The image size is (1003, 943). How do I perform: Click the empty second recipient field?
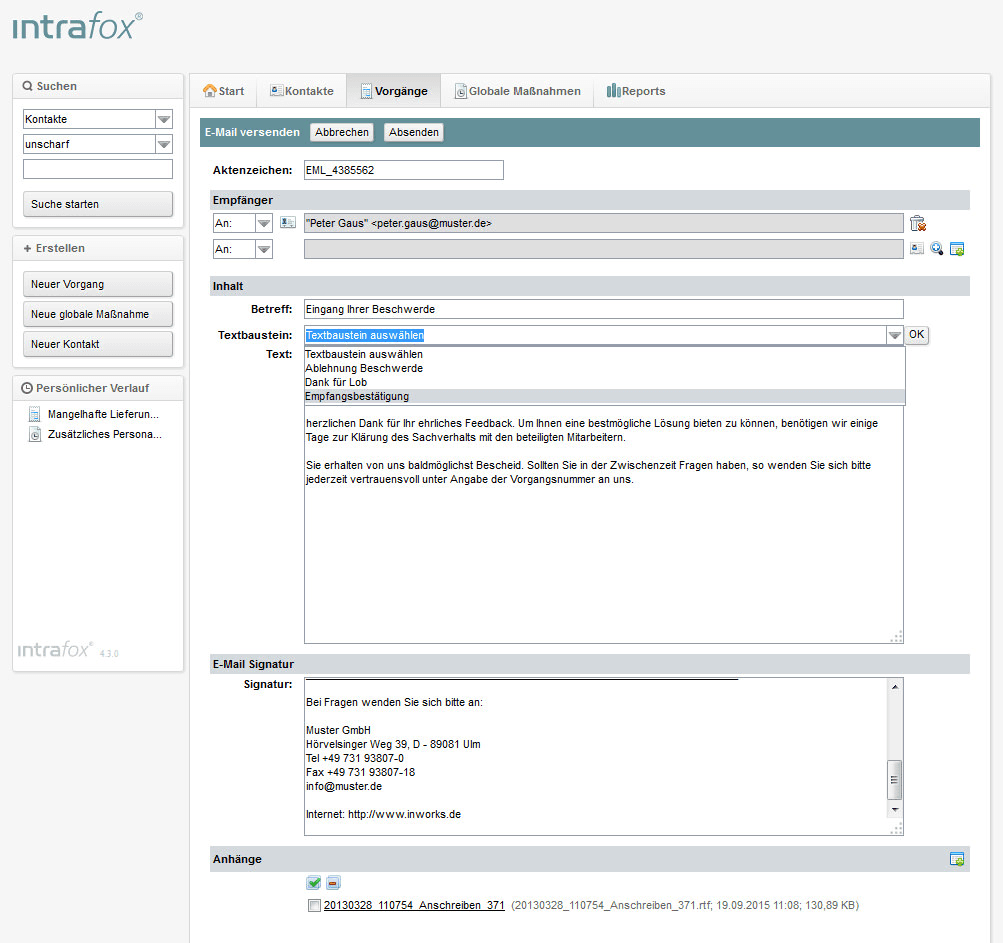tap(604, 249)
